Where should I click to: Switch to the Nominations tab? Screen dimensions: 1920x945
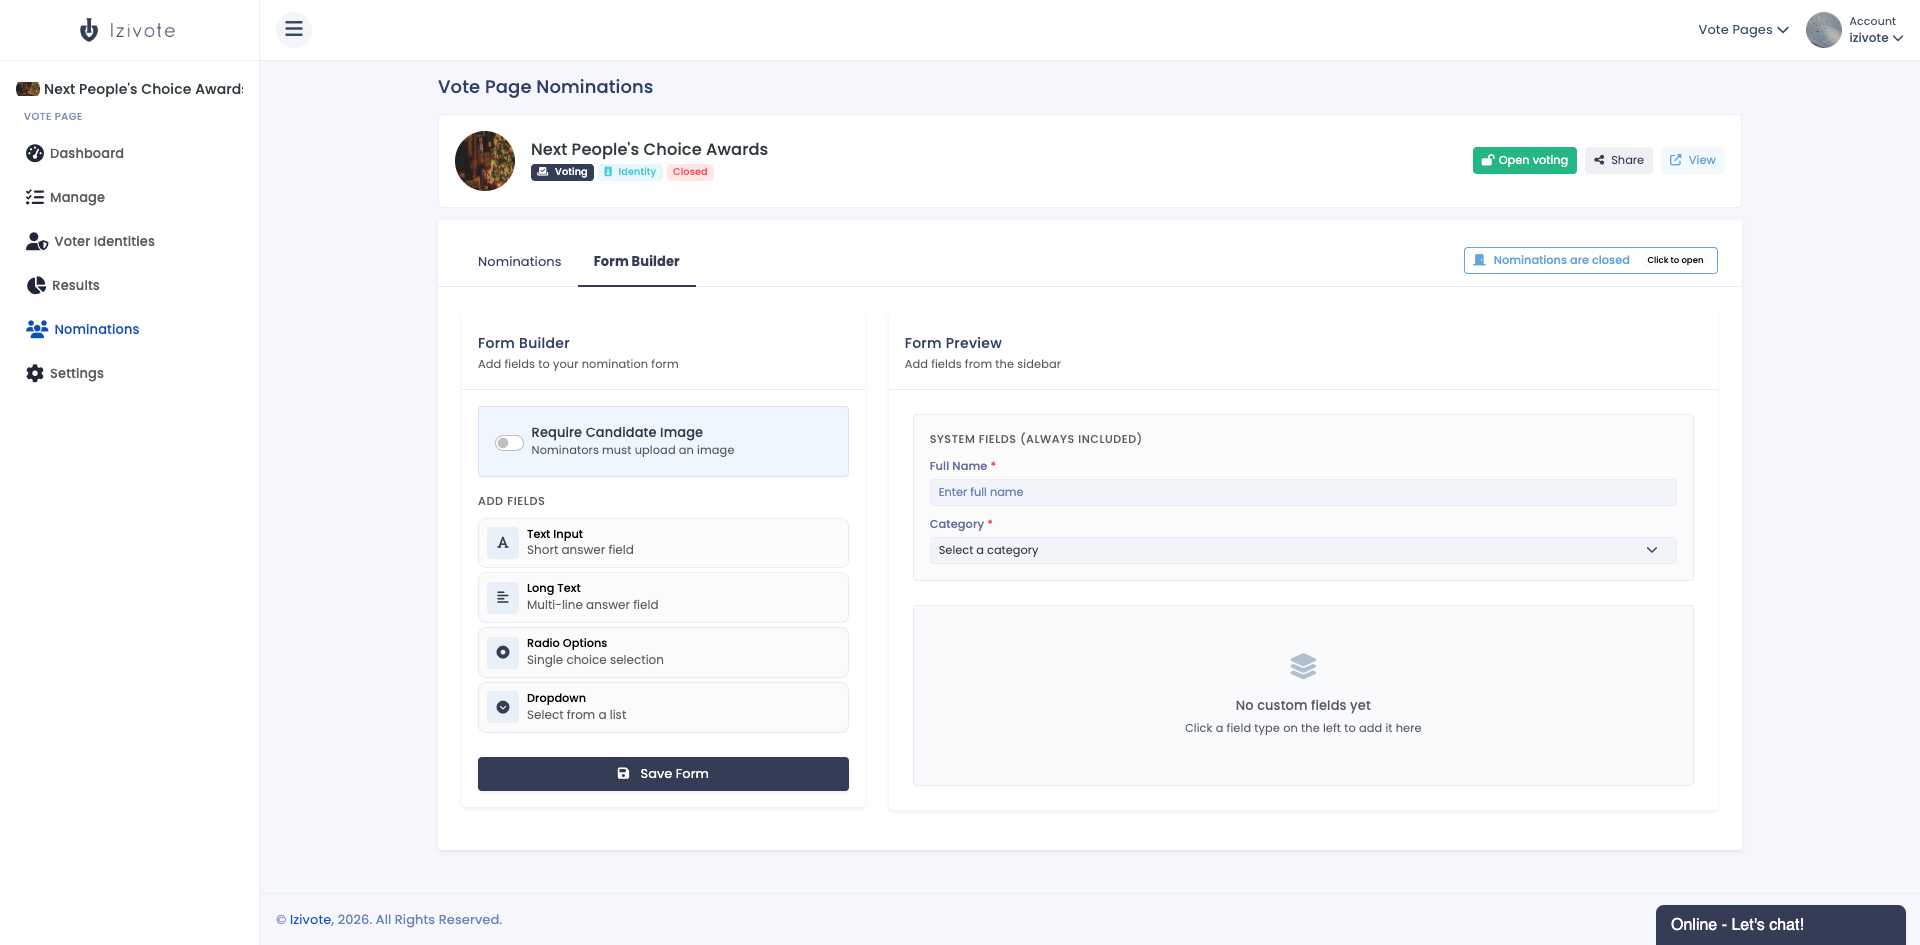tap(520, 262)
